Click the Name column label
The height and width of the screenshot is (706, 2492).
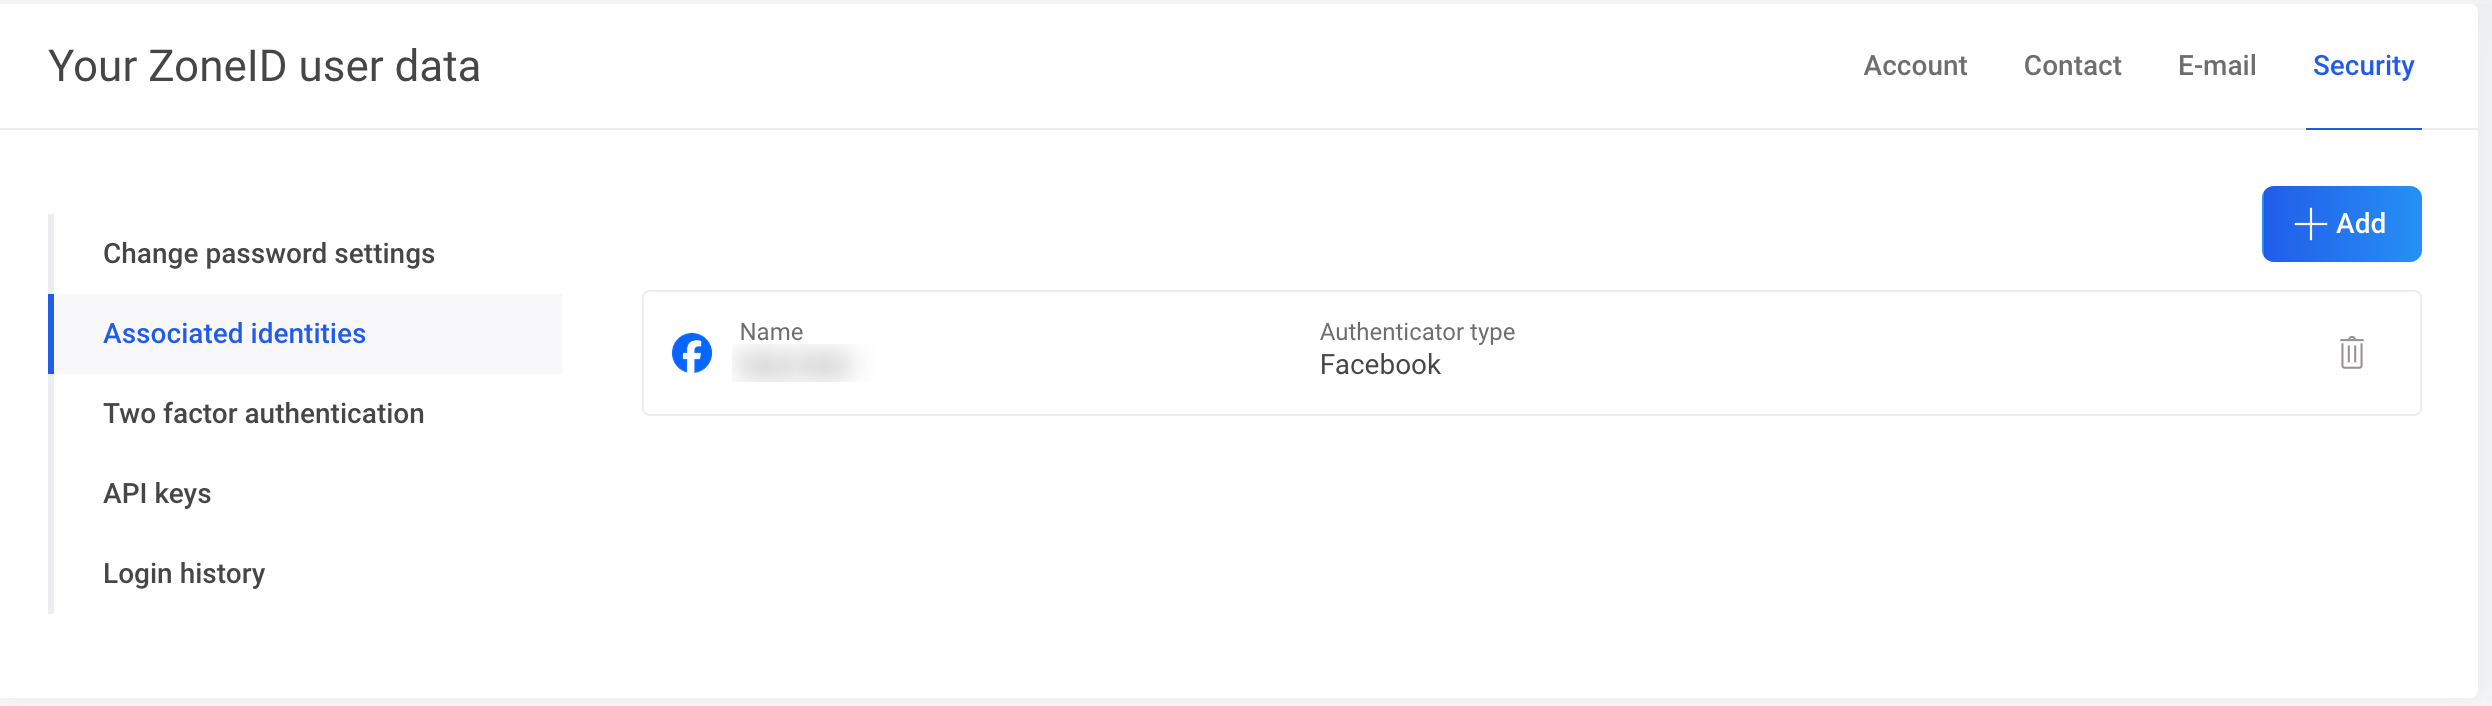click(771, 332)
